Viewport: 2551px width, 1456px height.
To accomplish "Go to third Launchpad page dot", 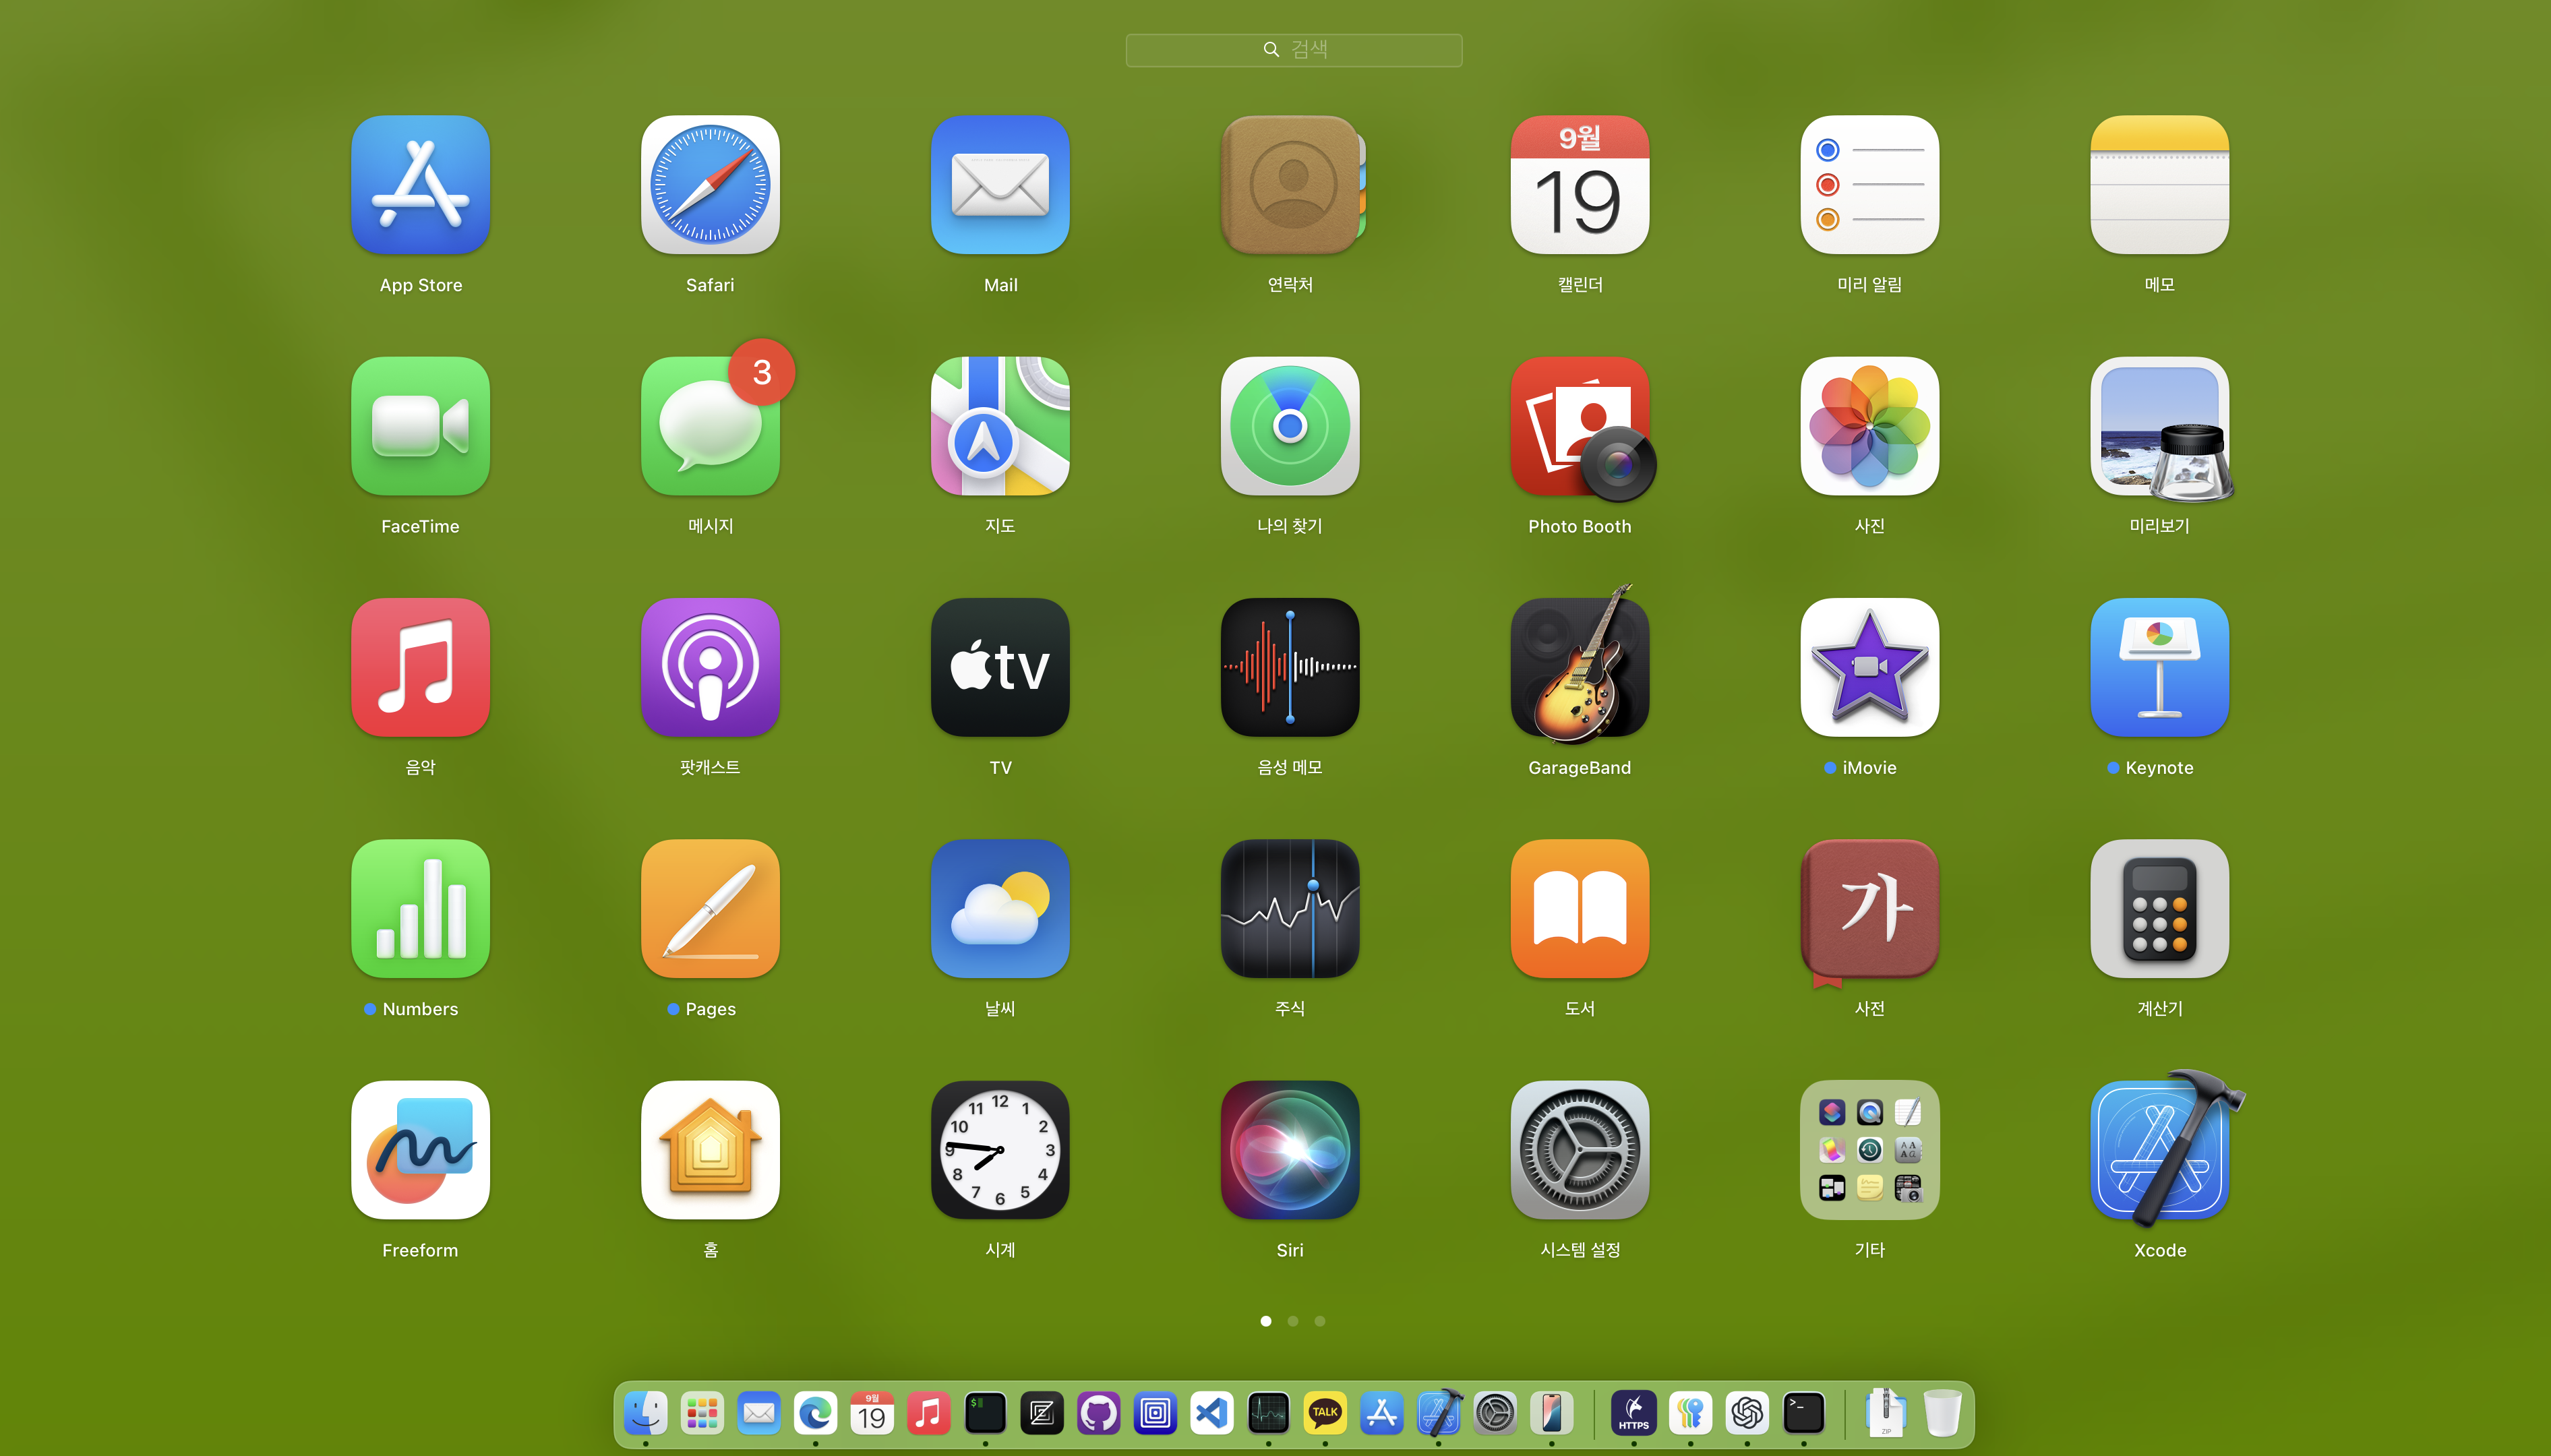I will pyautogui.click(x=1320, y=1321).
